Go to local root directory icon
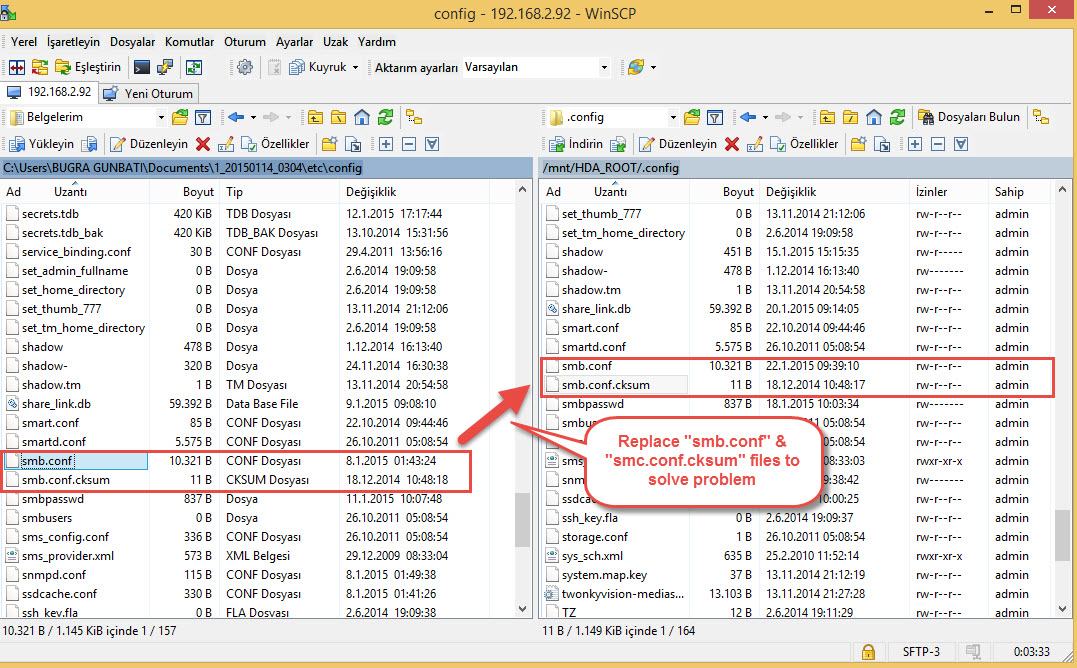 coord(339,117)
